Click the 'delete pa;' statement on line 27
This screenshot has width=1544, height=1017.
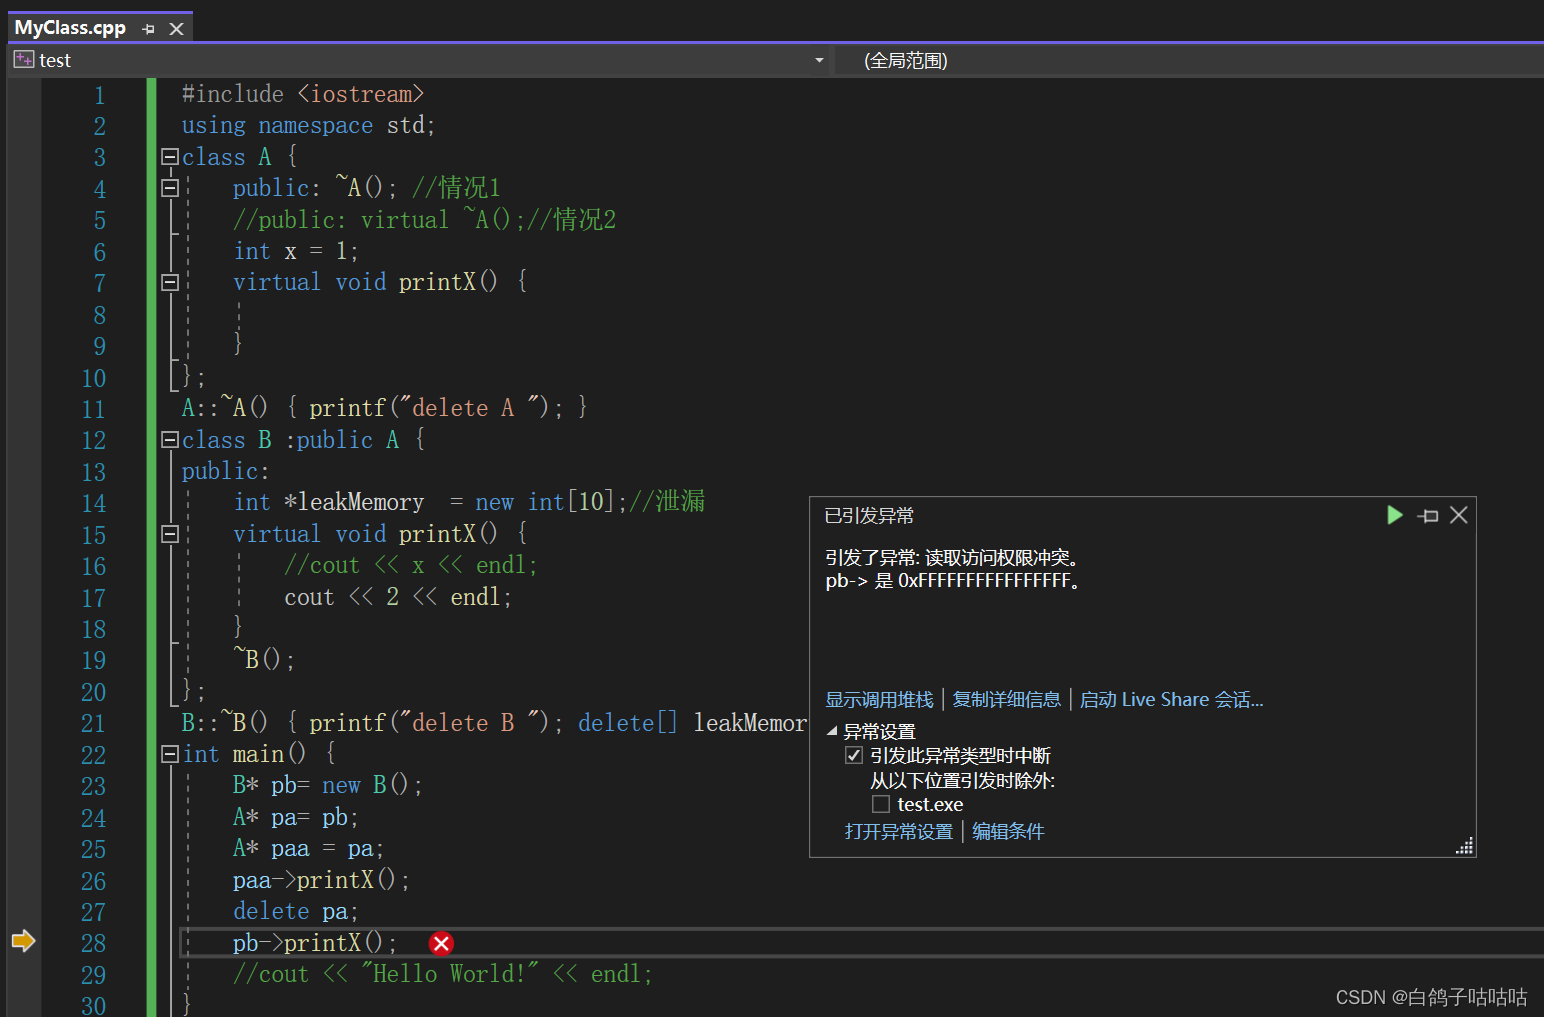tap(295, 911)
